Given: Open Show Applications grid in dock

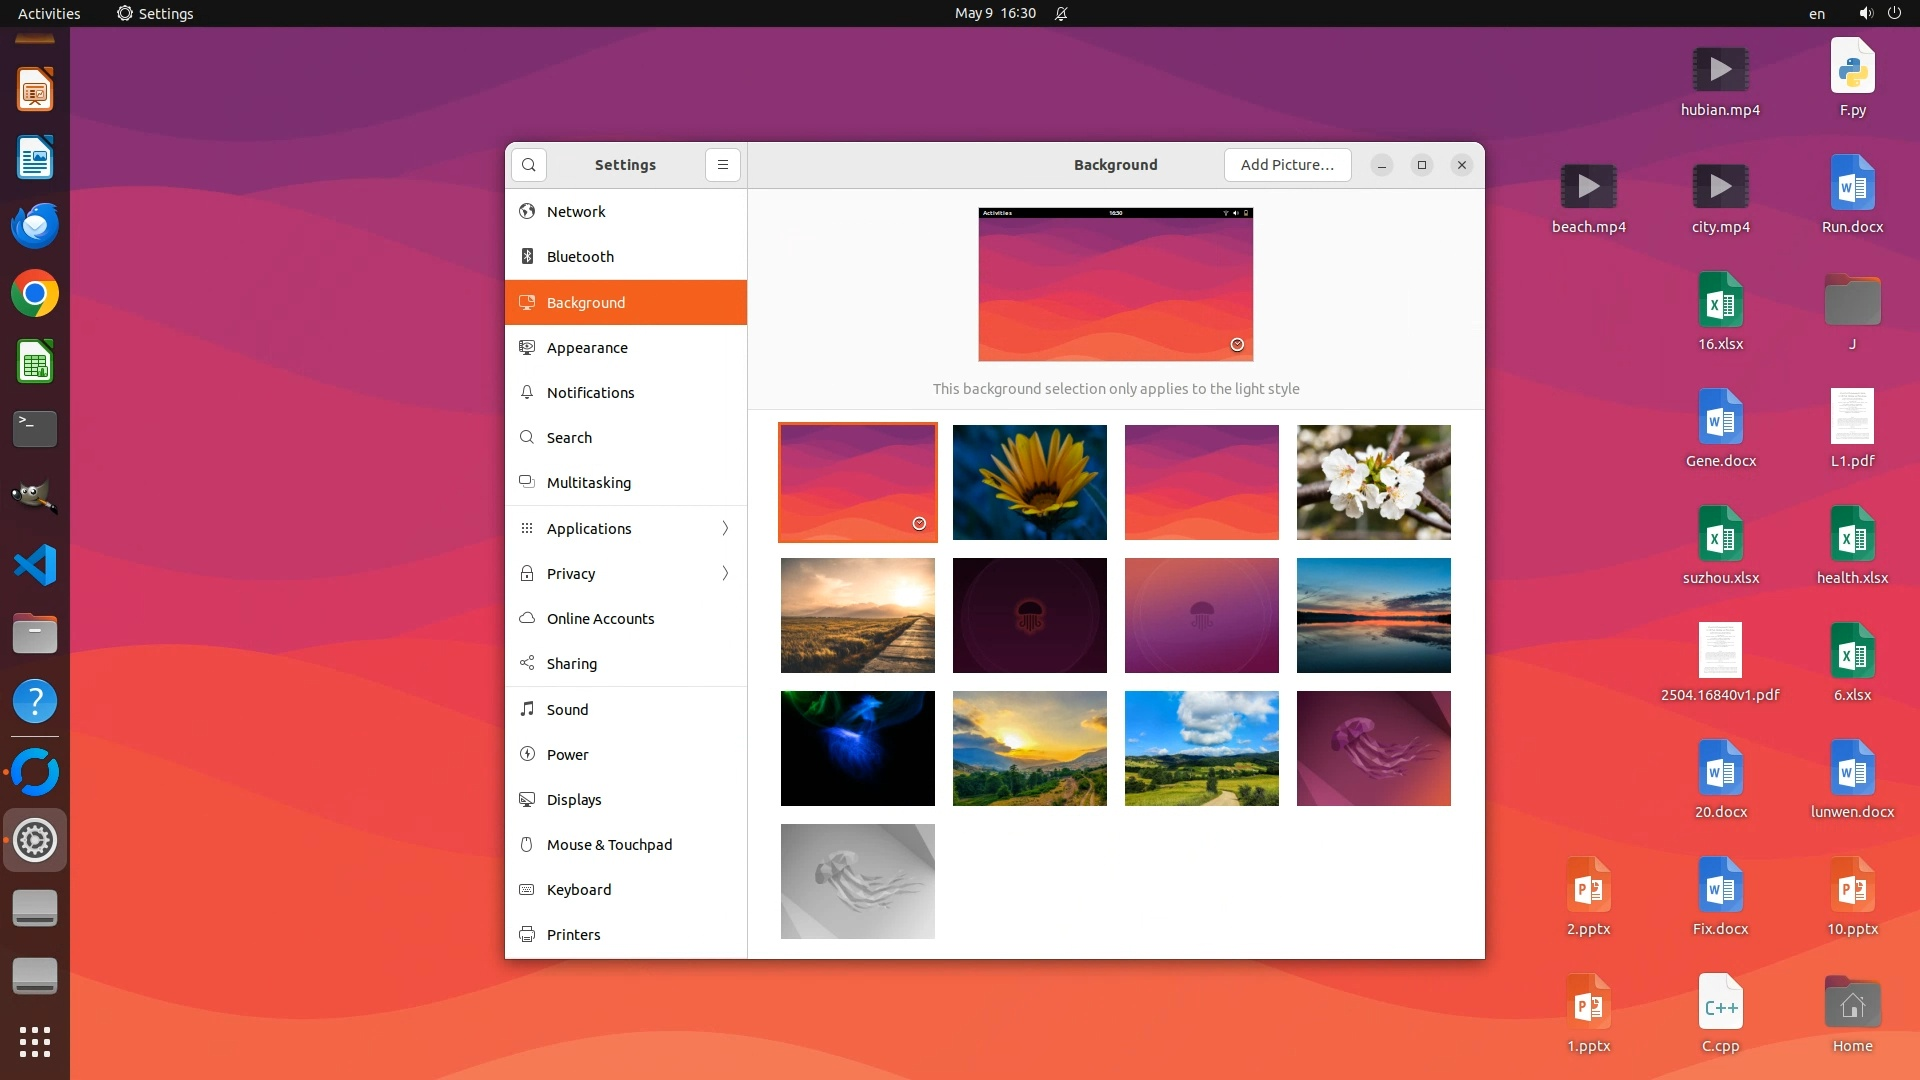Looking at the screenshot, I should 35,1042.
